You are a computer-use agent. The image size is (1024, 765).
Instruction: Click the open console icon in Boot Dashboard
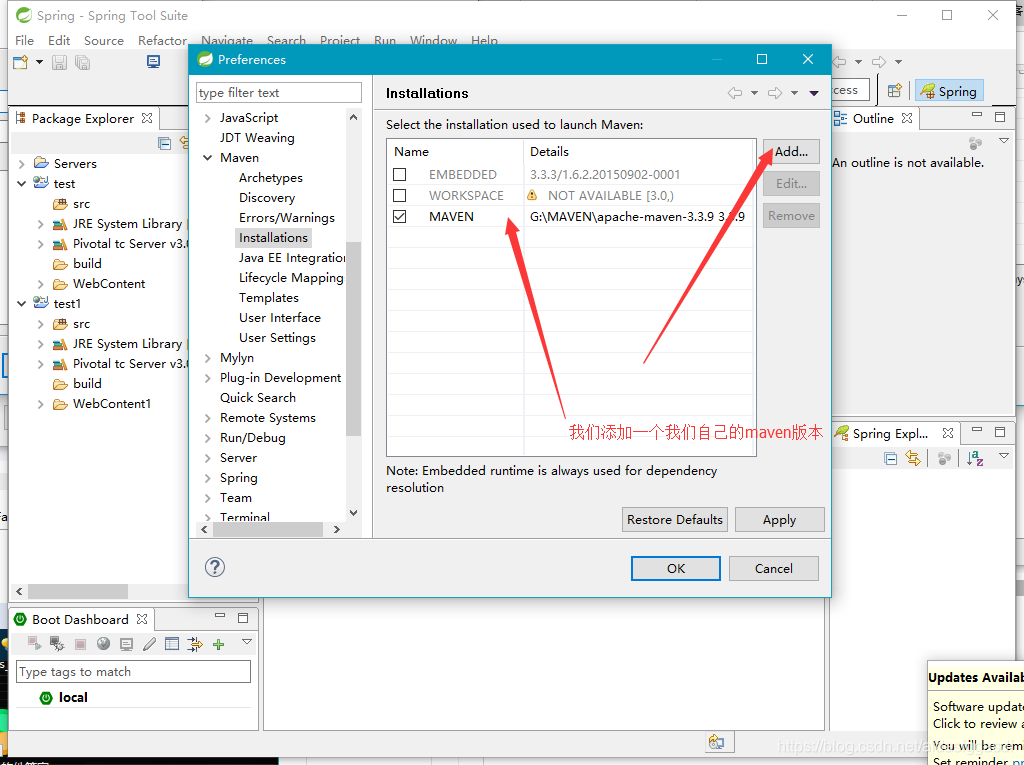click(x=126, y=644)
